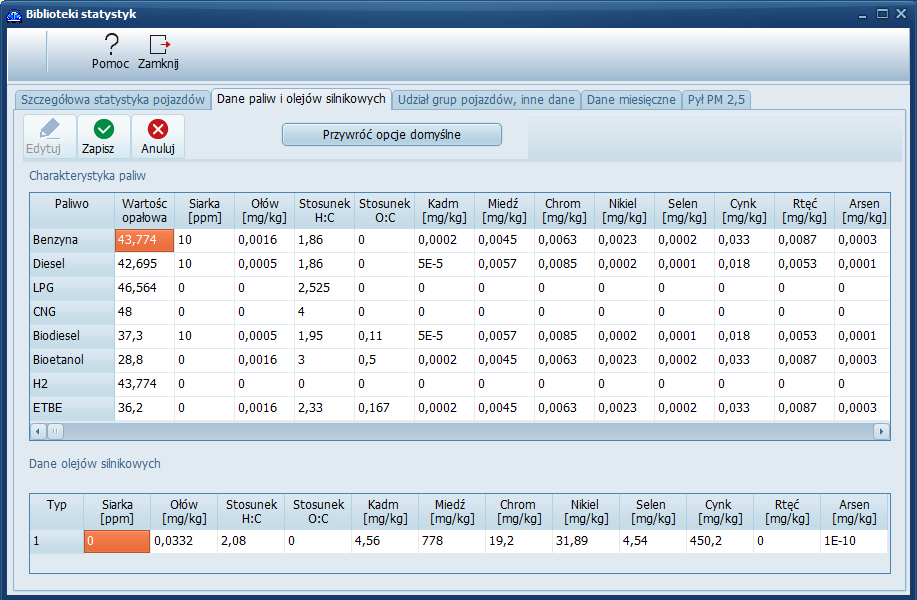Viewport: 917px width, 600px height.
Task: Click Diesel heating value 42,695
Action: [144, 264]
